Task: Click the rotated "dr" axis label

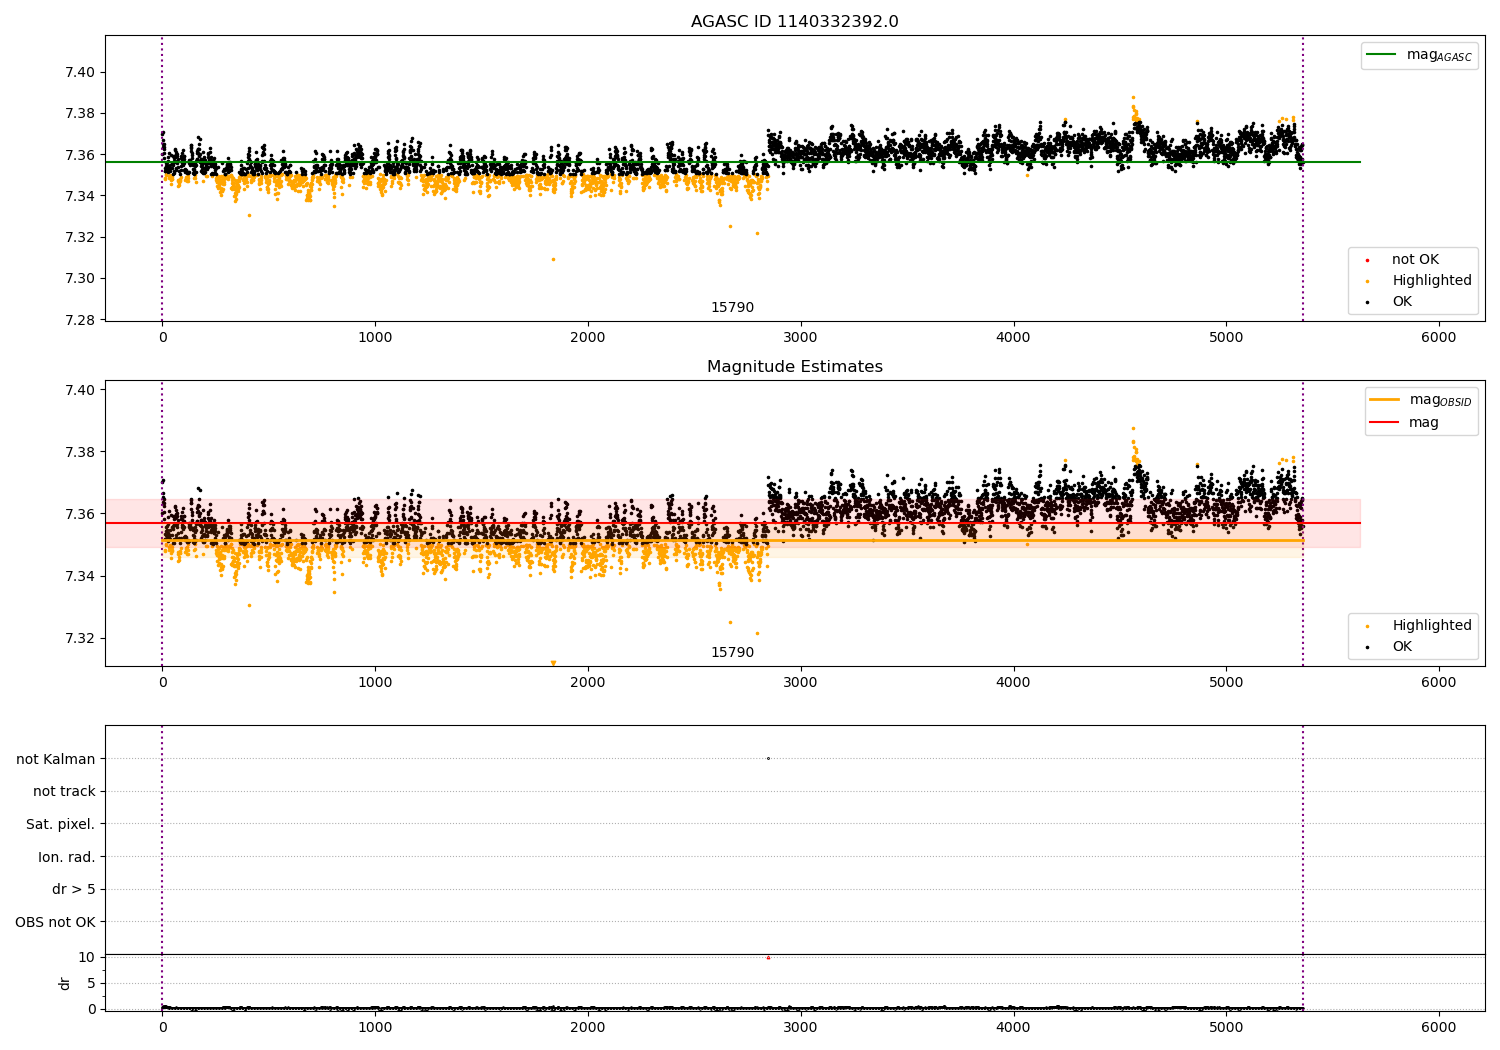Action: (65, 983)
